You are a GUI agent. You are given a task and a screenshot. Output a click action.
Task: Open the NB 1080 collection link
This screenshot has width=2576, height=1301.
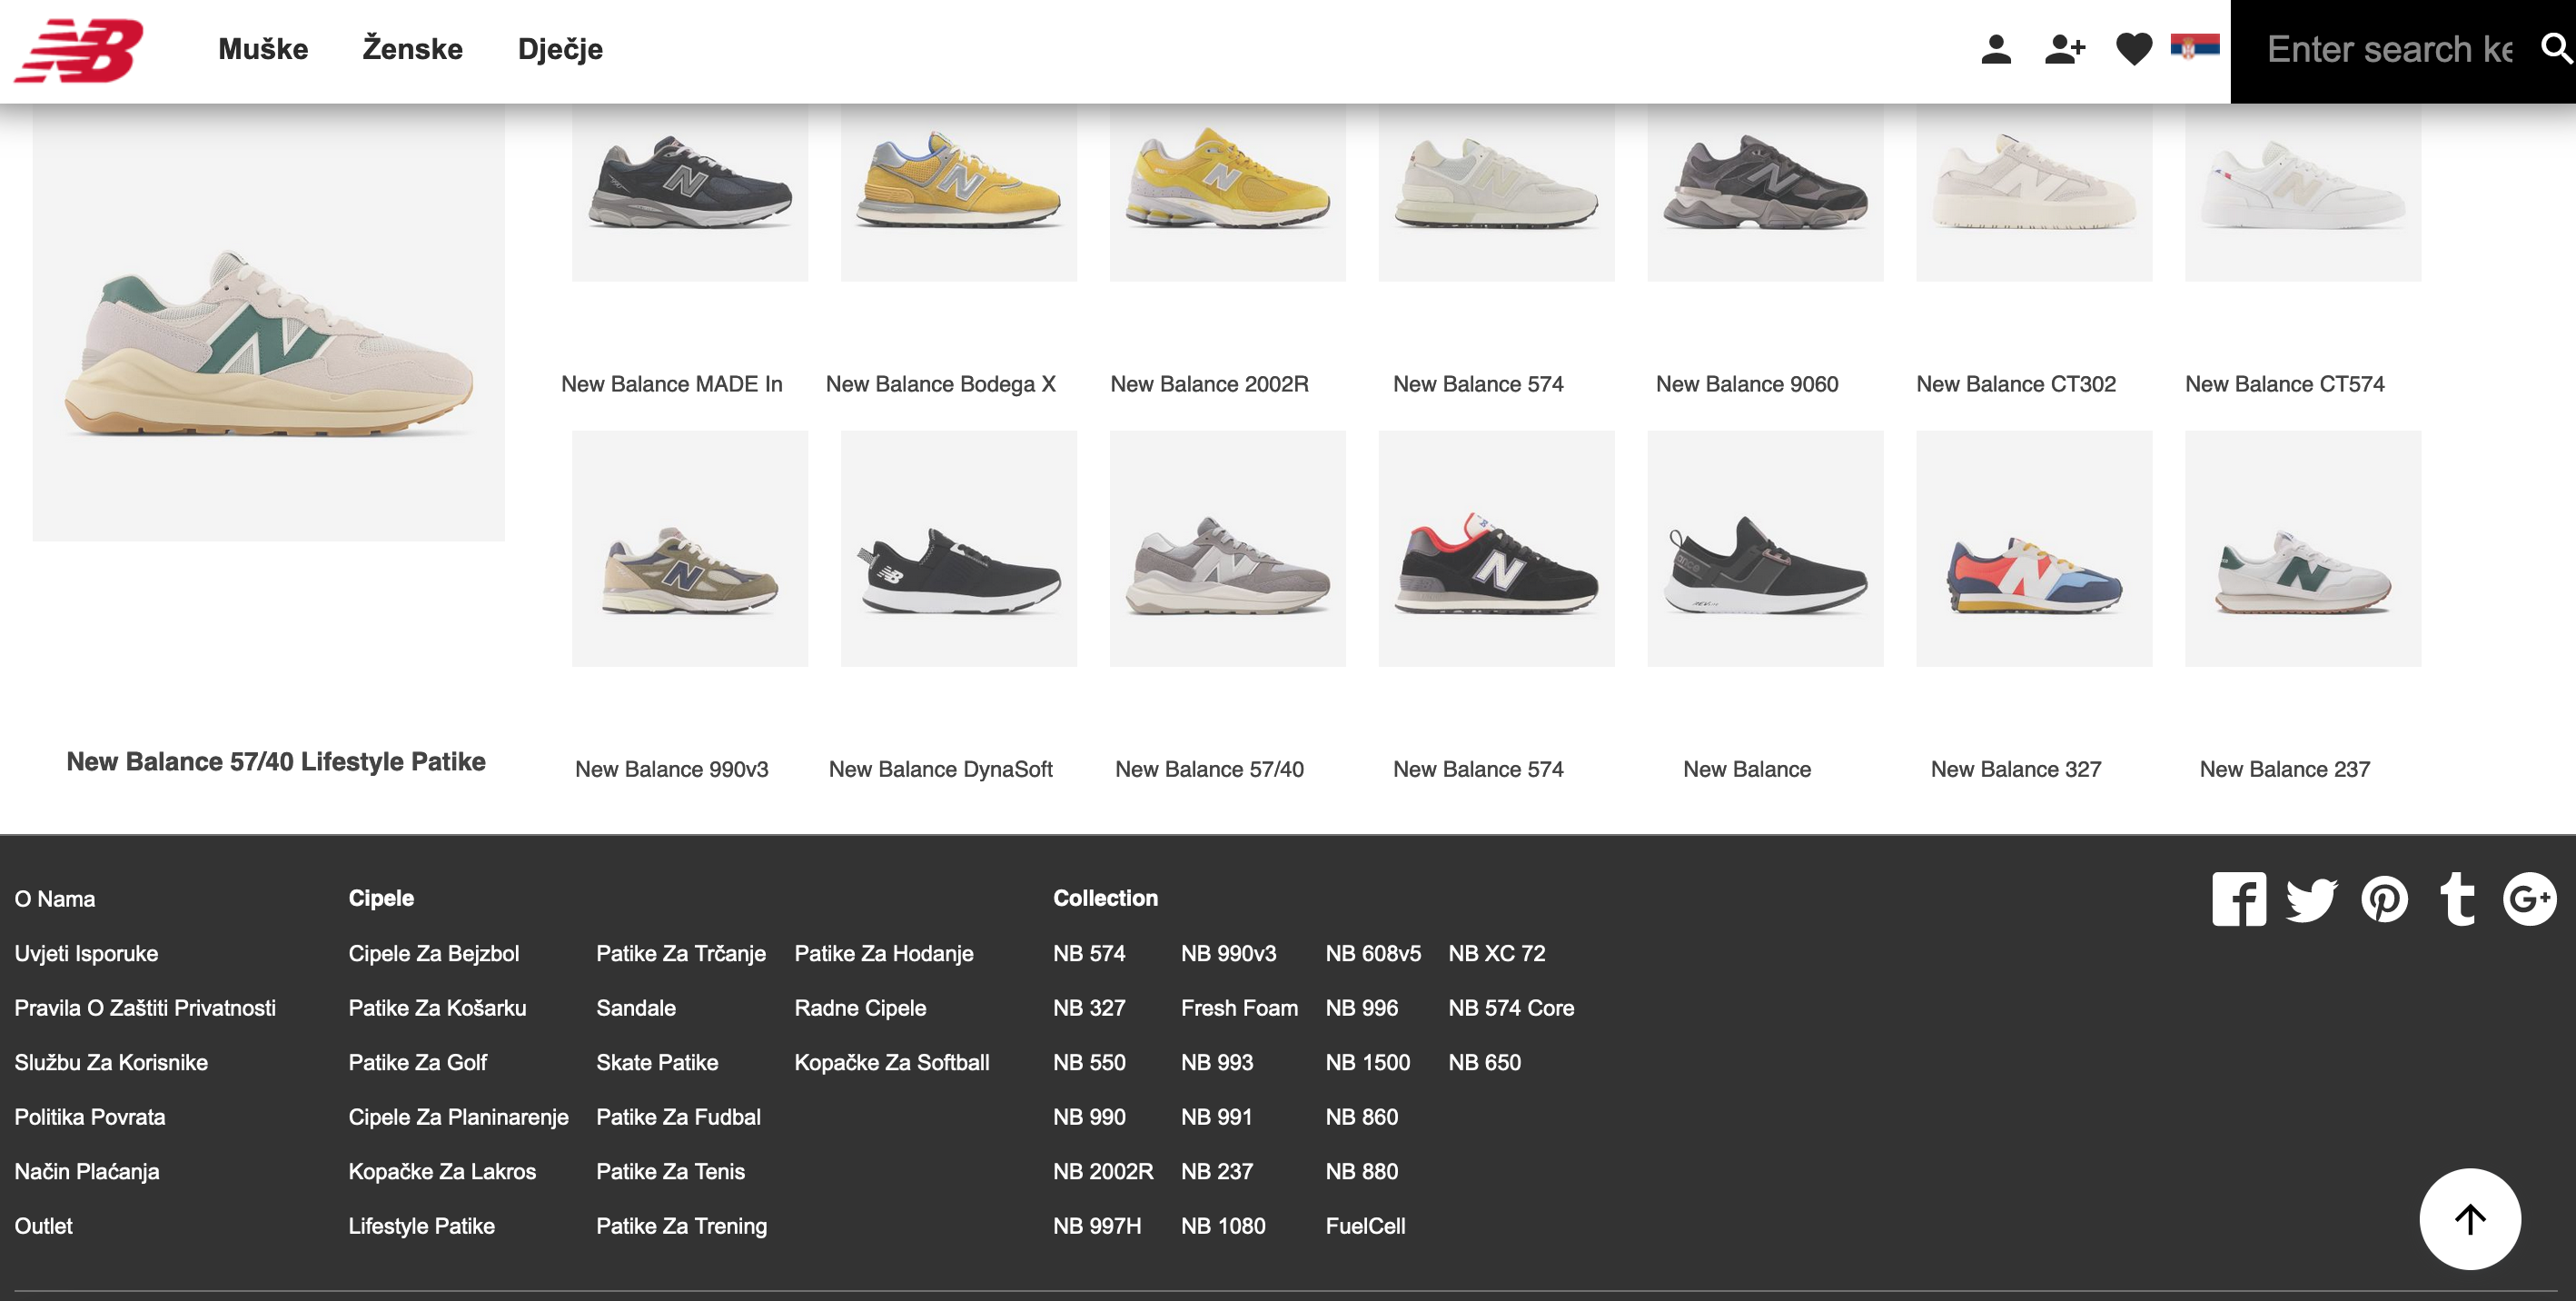(1223, 1226)
